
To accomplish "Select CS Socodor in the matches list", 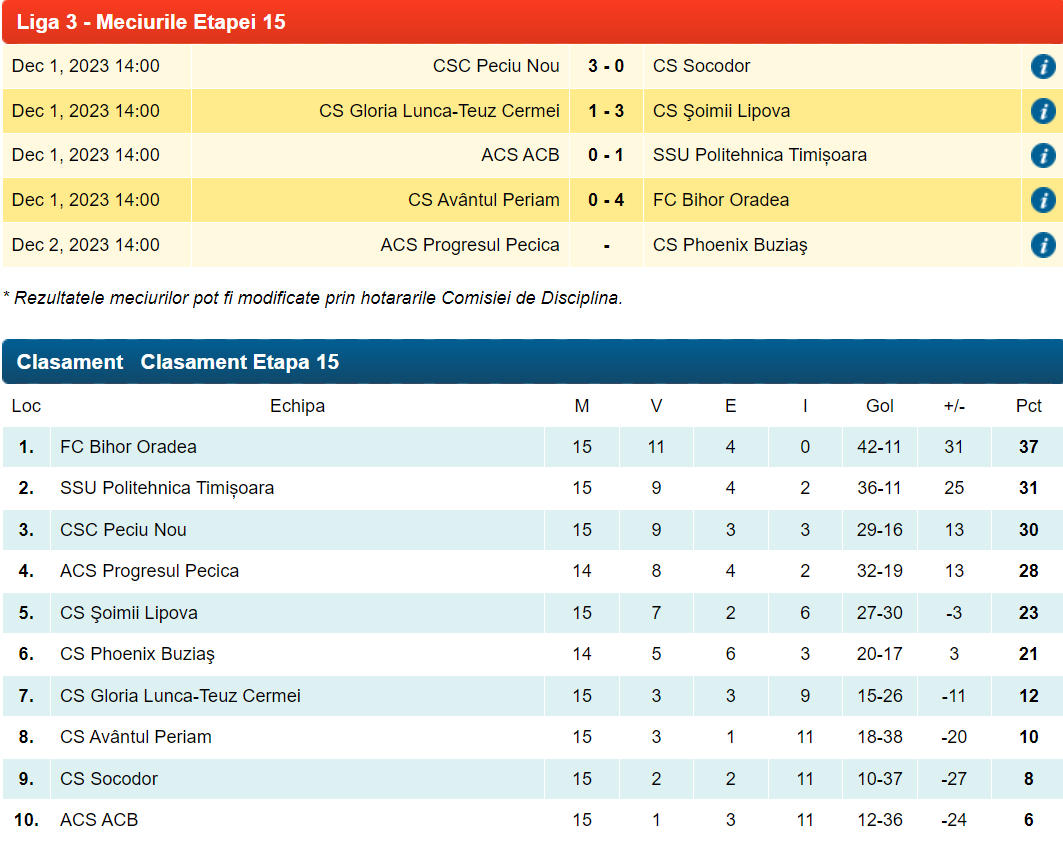I will (701, 66).
